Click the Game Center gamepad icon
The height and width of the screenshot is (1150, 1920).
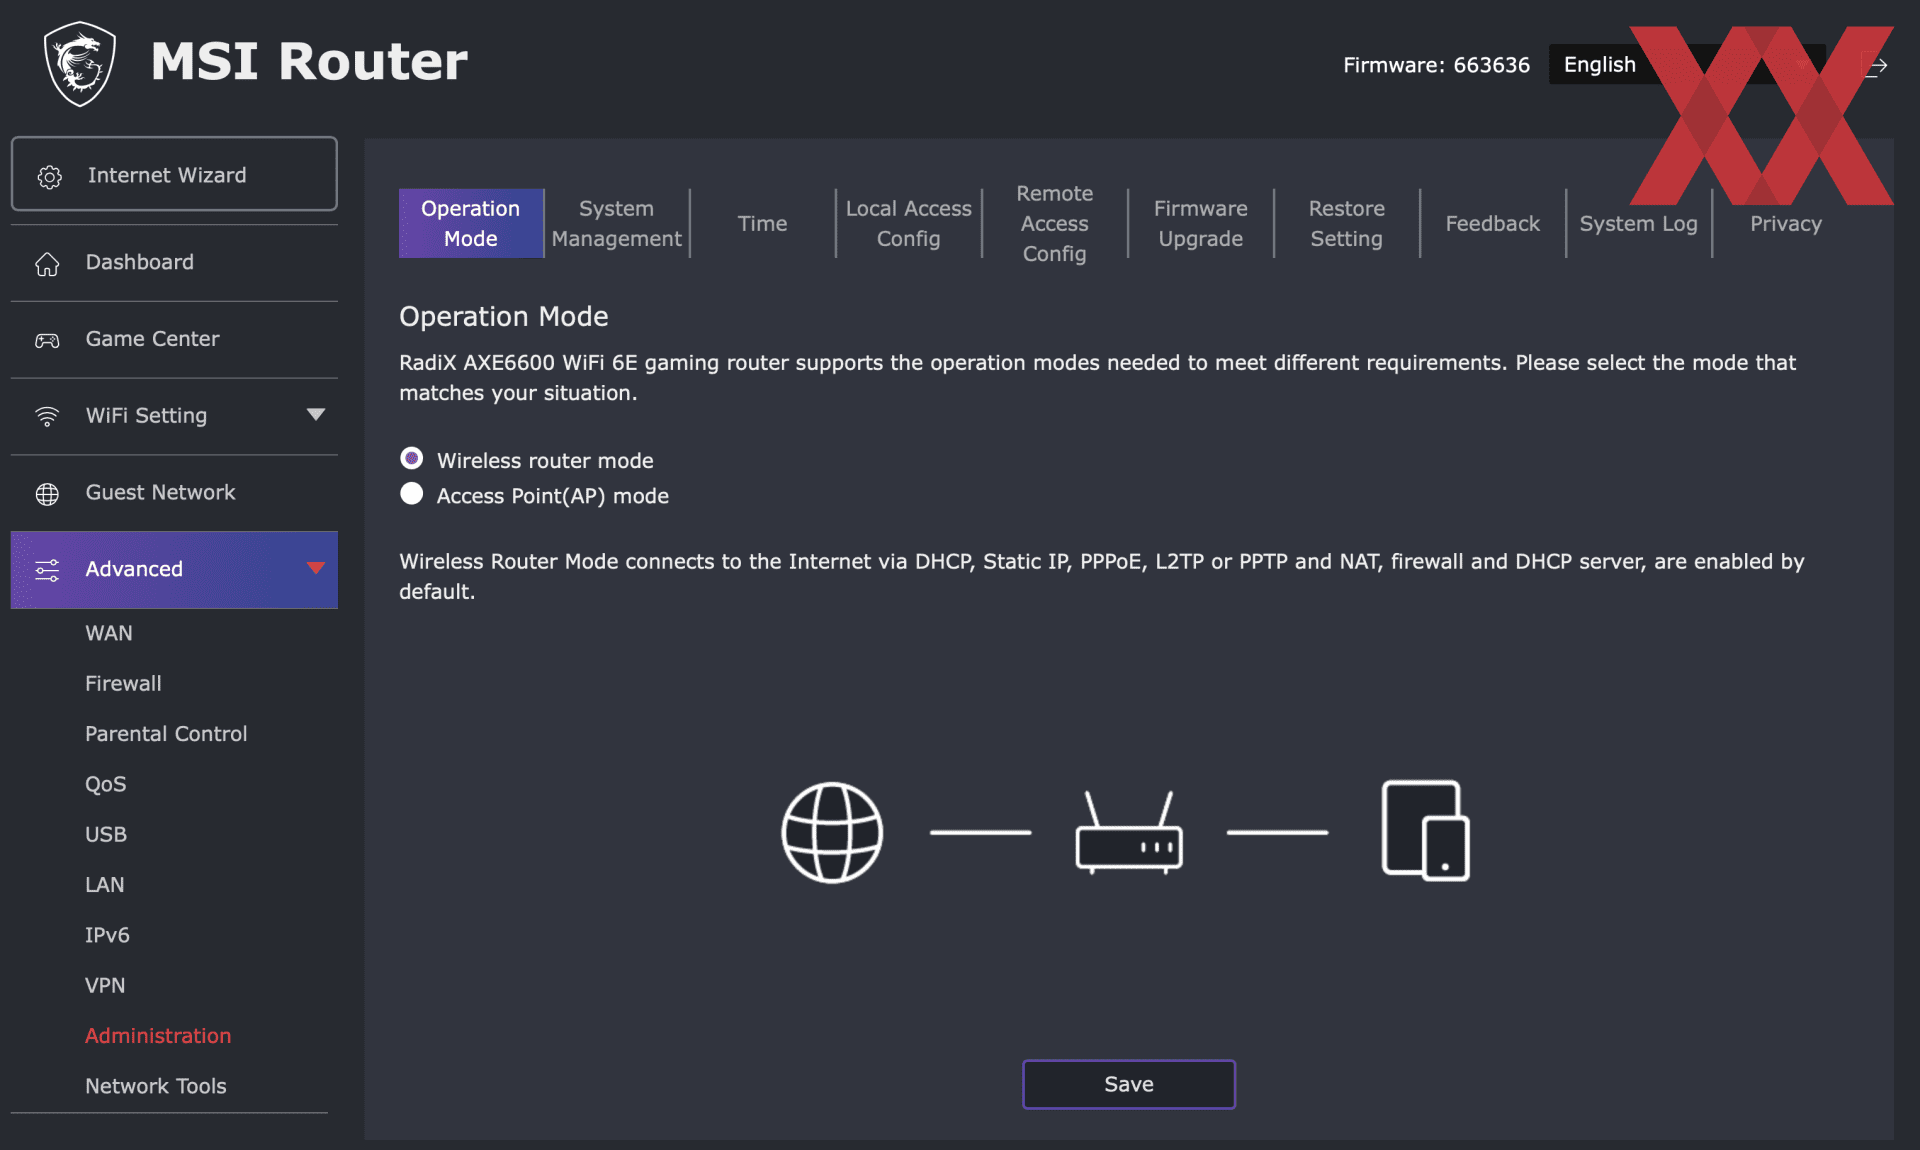[x=47, y=341]
